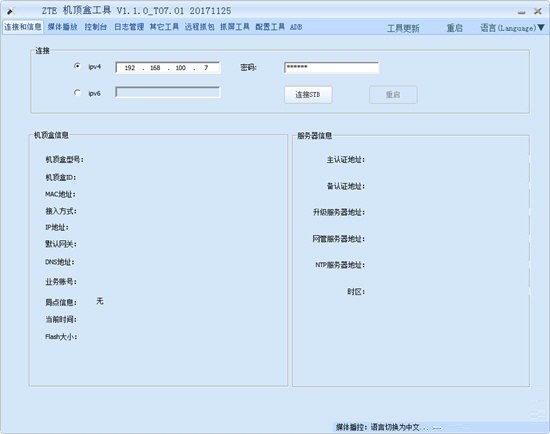
Task: Click the DNS地址: label
Action: [x=60, y=262]
